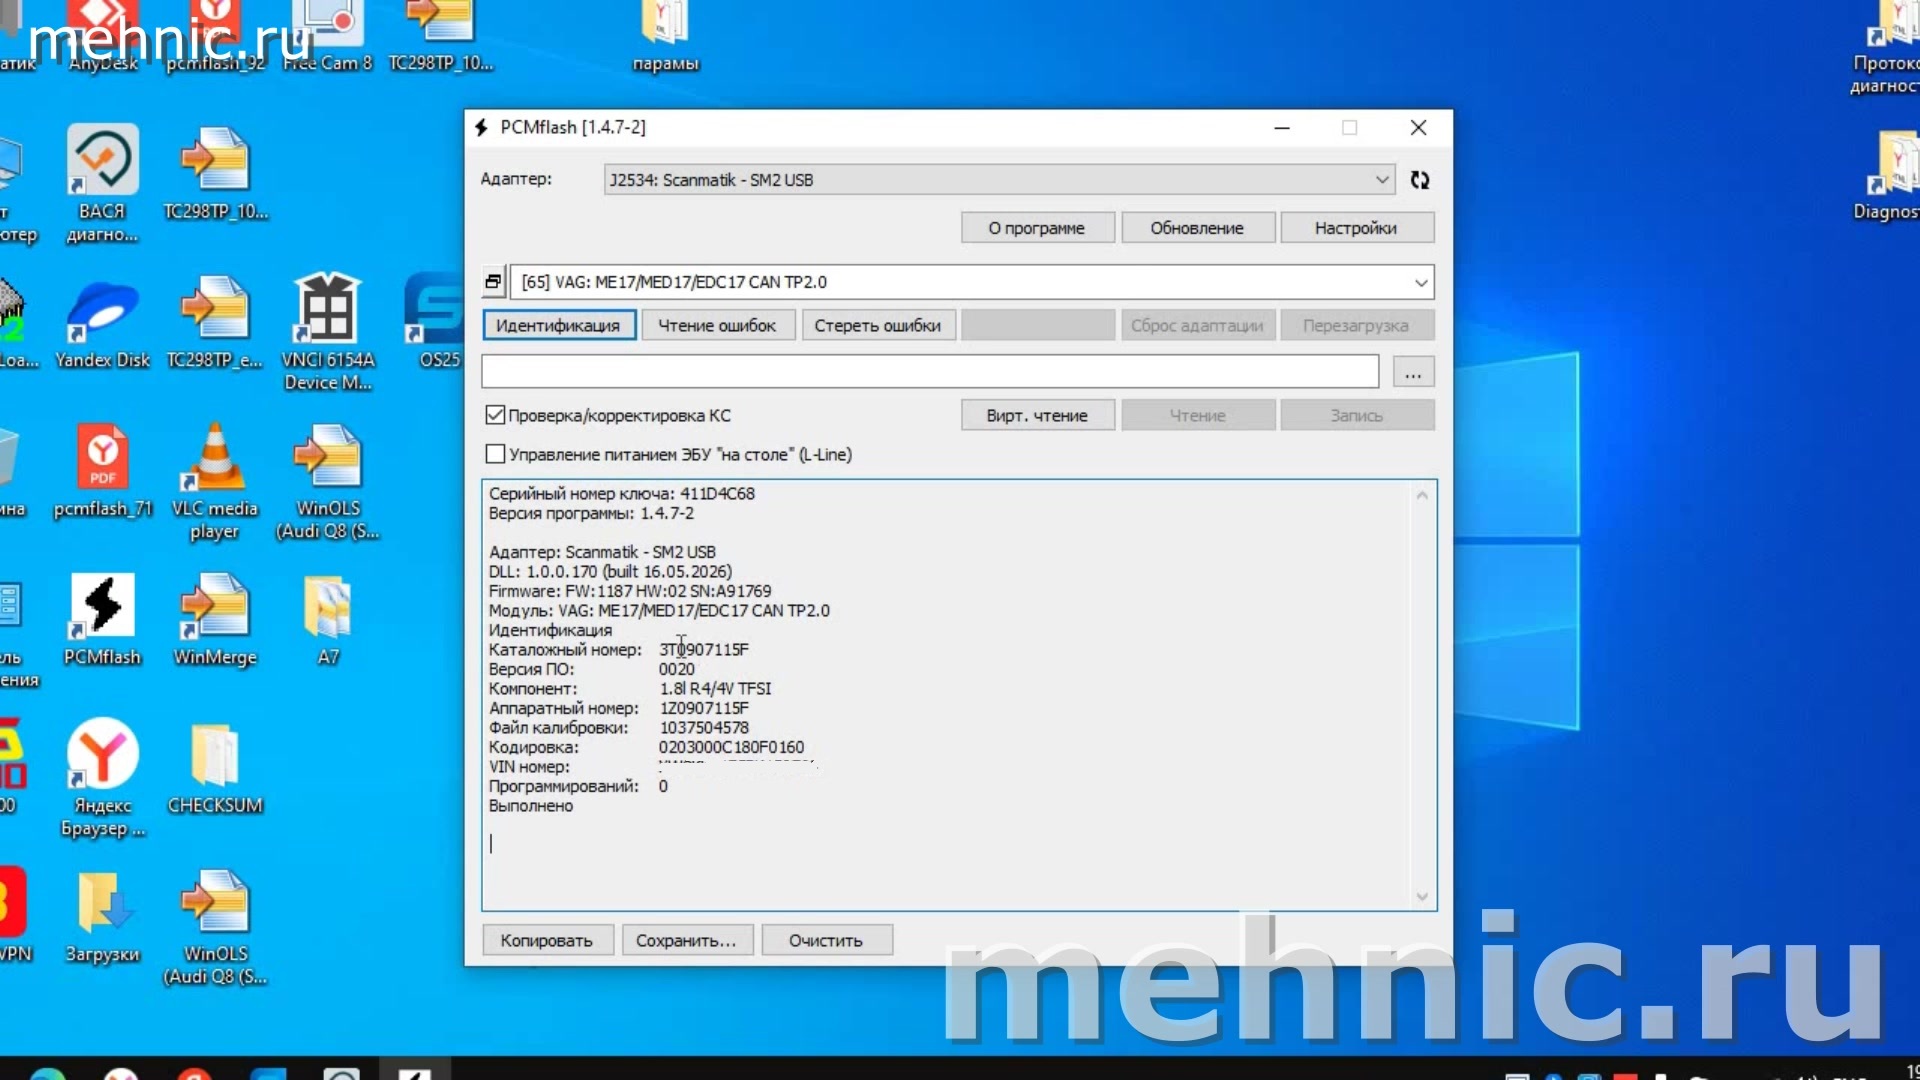Click the О программе button

(x=1037, y=228)
